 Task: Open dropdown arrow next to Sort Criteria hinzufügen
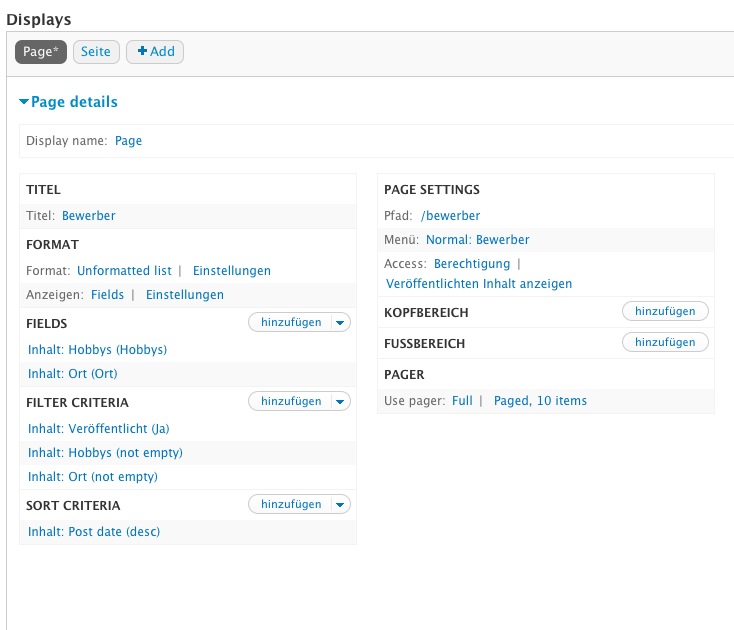[x=340, y=504]
